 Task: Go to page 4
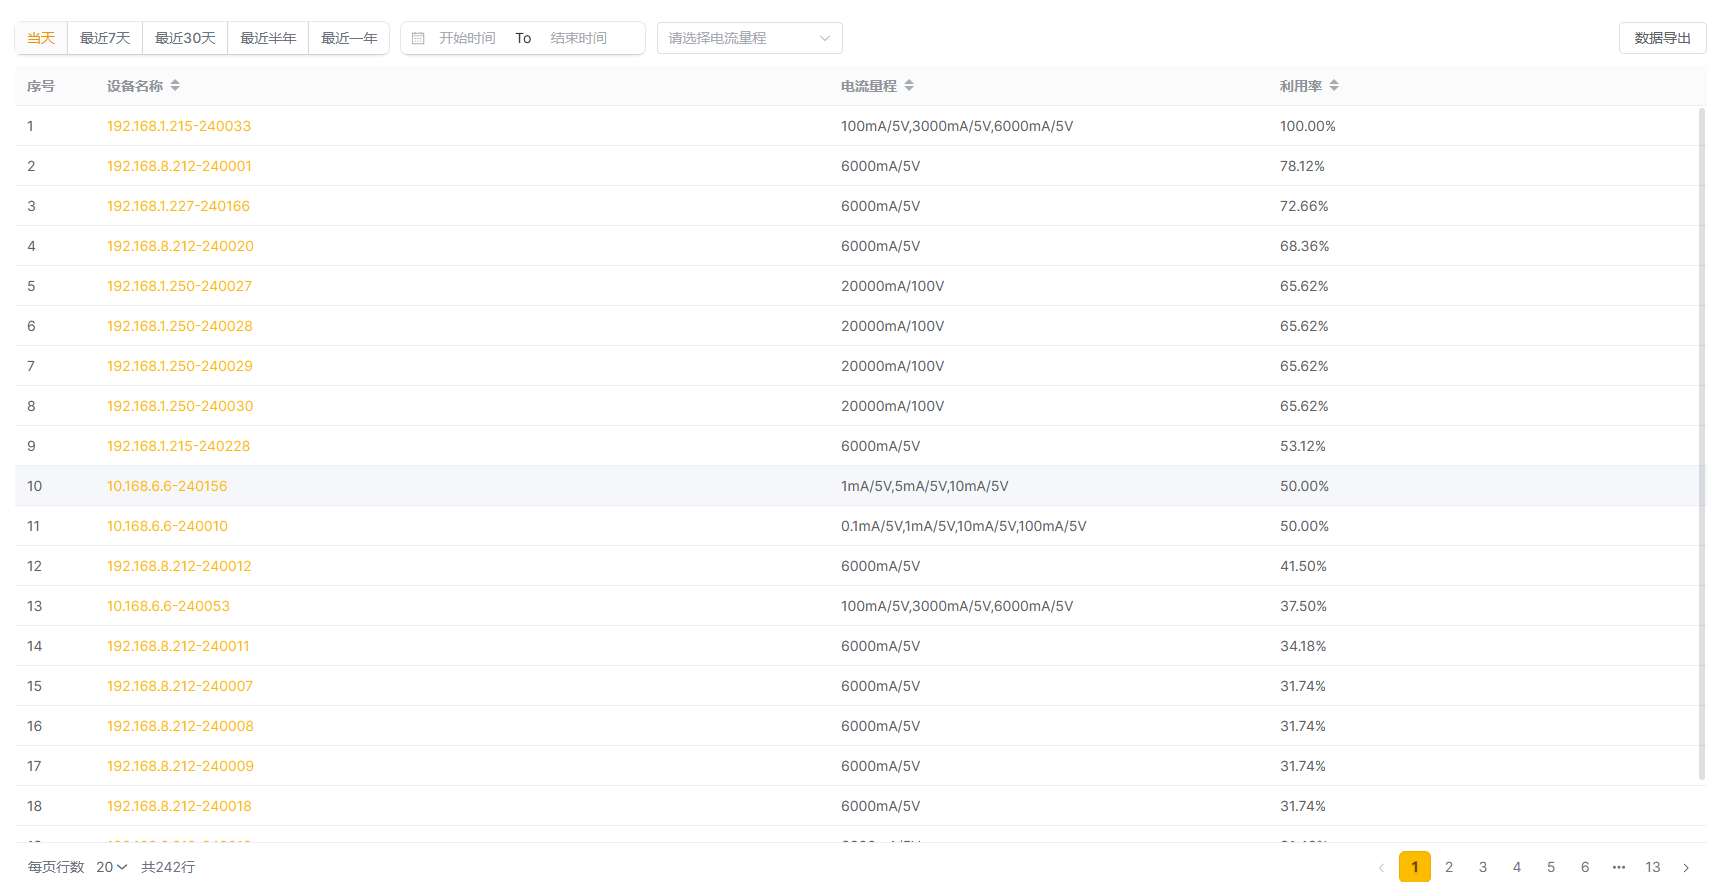1517,867
